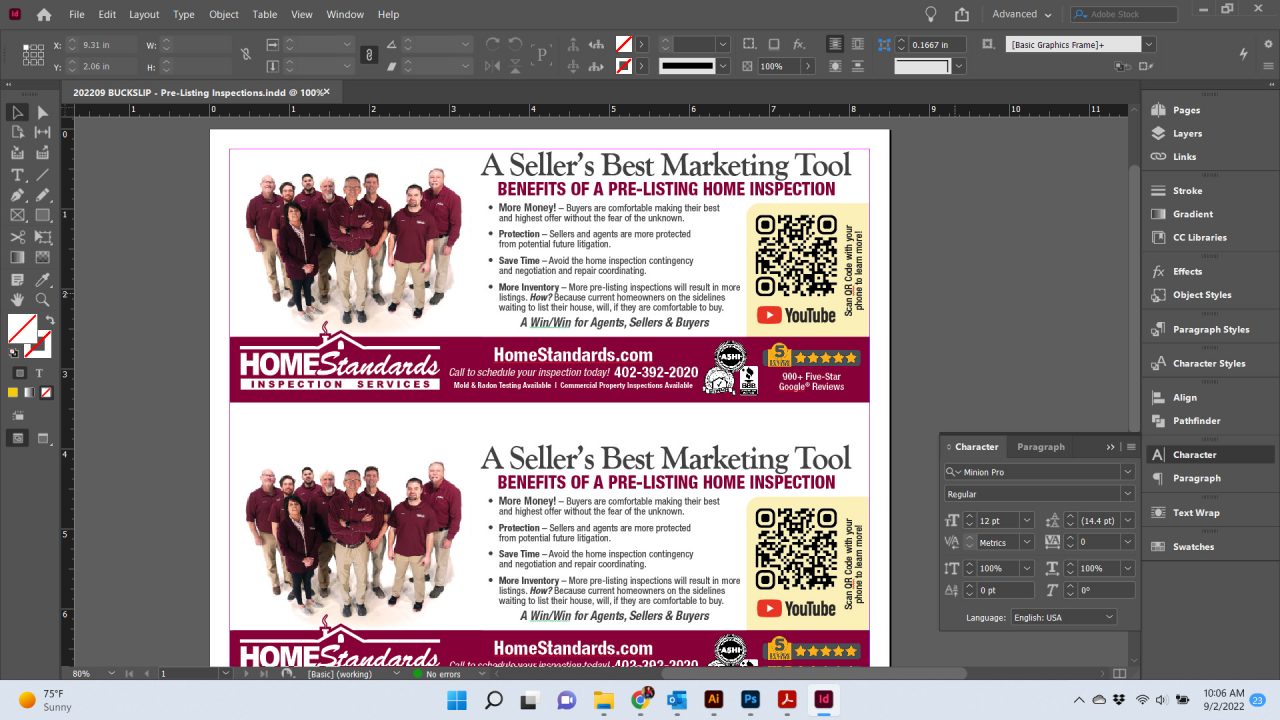1280x720 pixels.
Task: Expand the Language English: USA dropdown
Action: tap(1109, 618)
